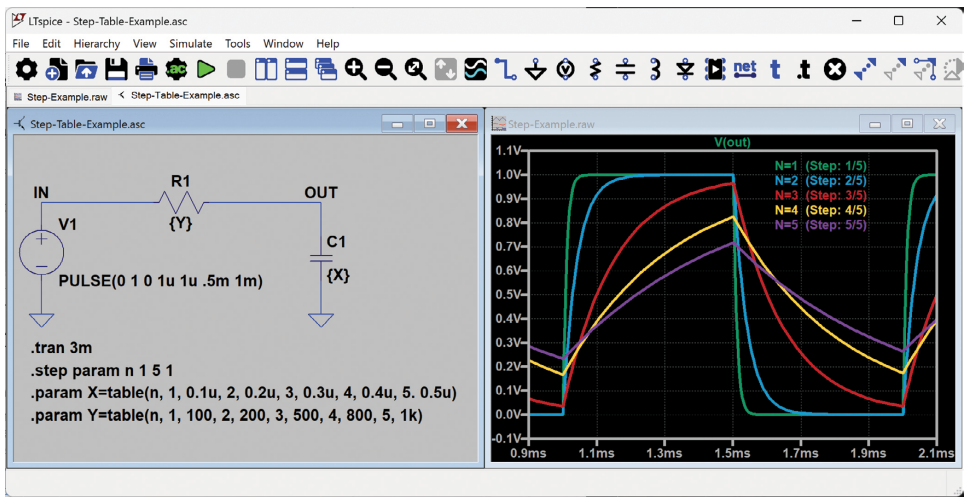Click the resistor R1 symbol

tap(180, 202)
